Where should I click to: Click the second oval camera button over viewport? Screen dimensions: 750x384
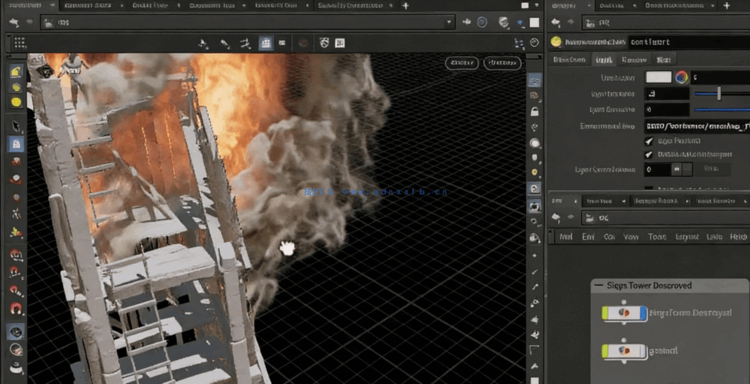(502, 63)
